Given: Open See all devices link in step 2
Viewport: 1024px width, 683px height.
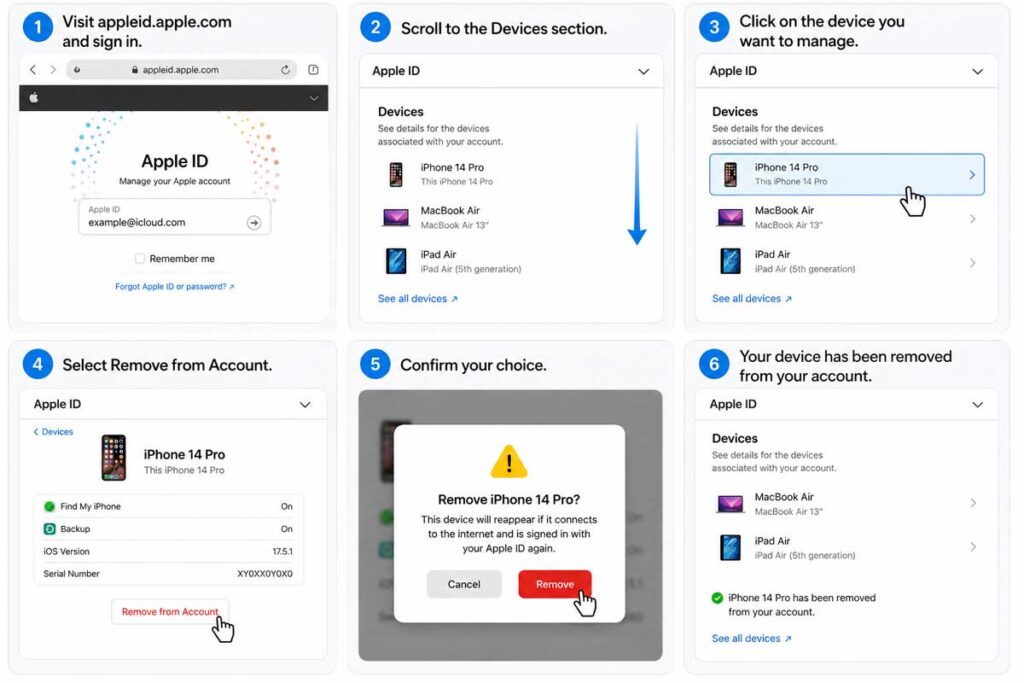Looking at the screenshot, I should point(418,298).
